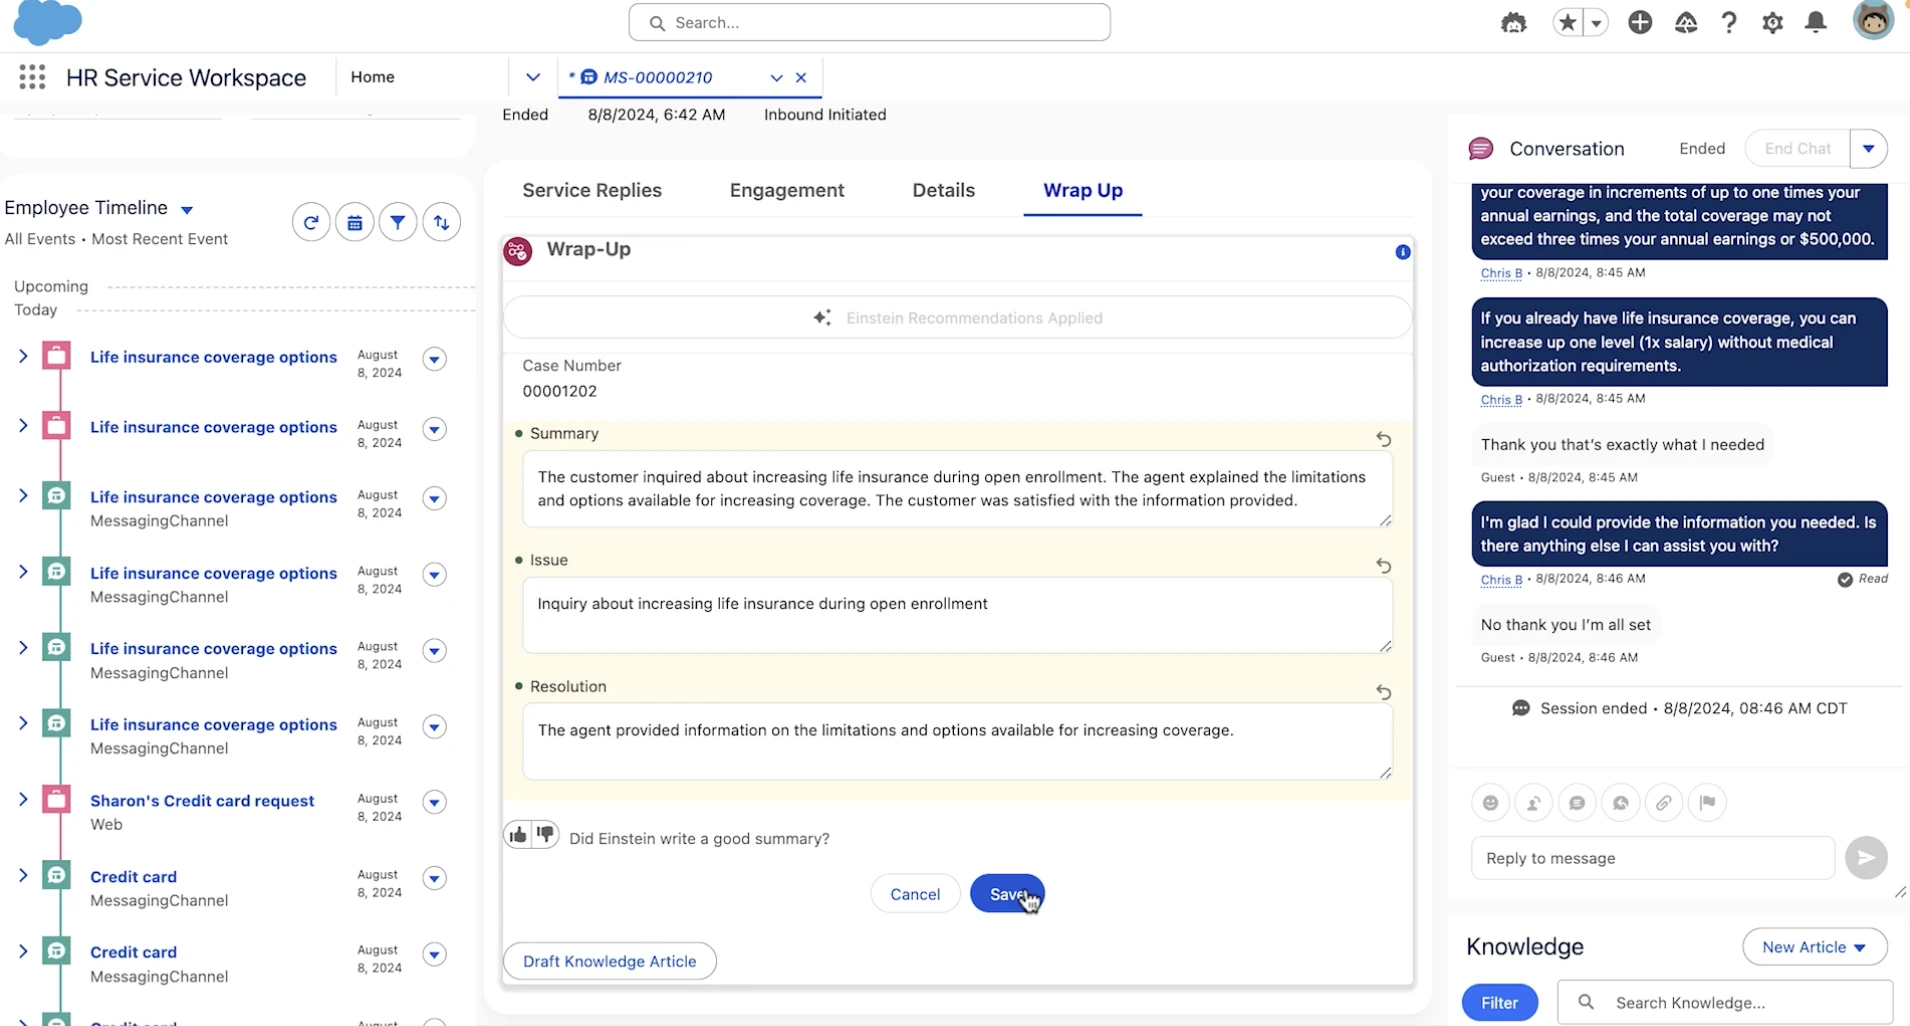
Task: Switch to the Details tab
Action: coord(943,190)
